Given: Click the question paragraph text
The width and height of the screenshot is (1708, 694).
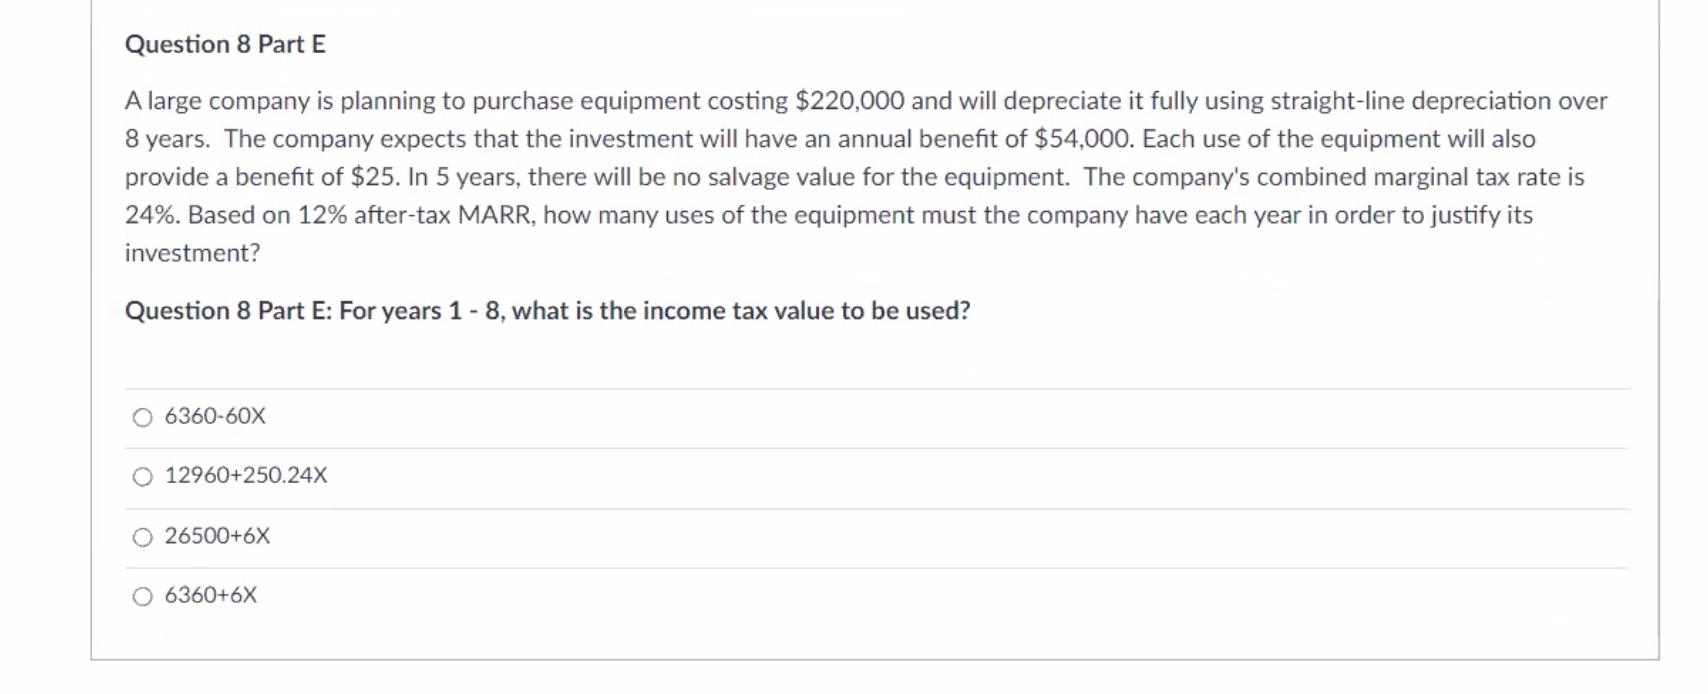Looking at the screenshot, I should 700,176.
